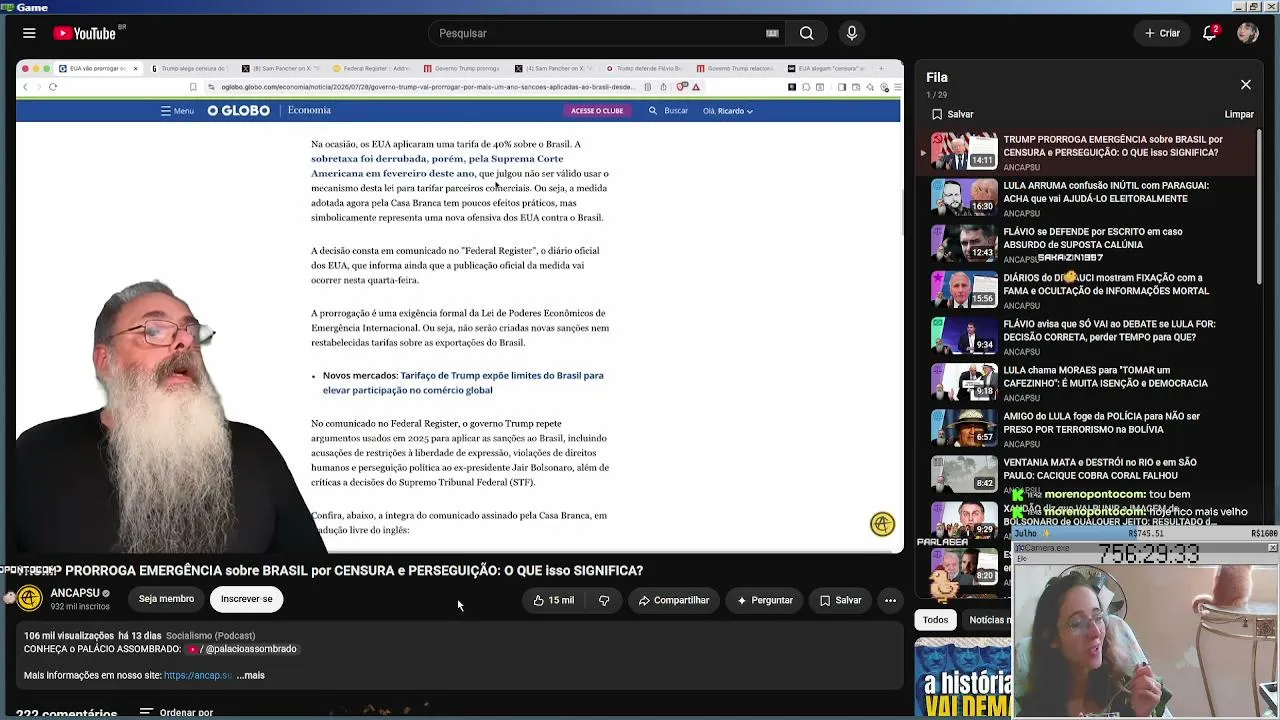
Task: Click the Perguntar button
Action: point(765,600)
